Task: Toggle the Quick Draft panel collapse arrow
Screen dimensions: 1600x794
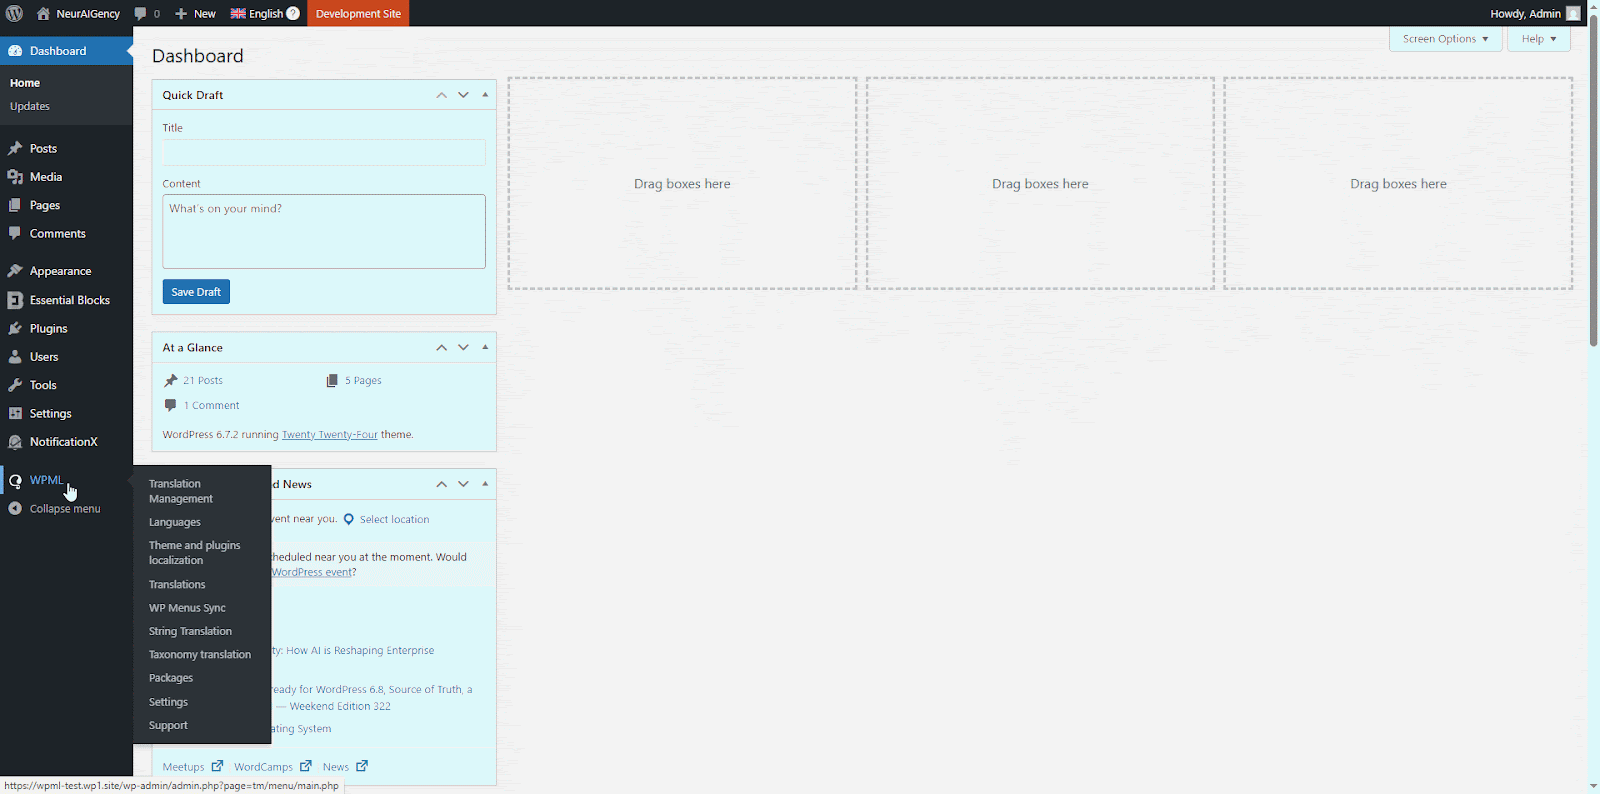Action: pos(485,95)
